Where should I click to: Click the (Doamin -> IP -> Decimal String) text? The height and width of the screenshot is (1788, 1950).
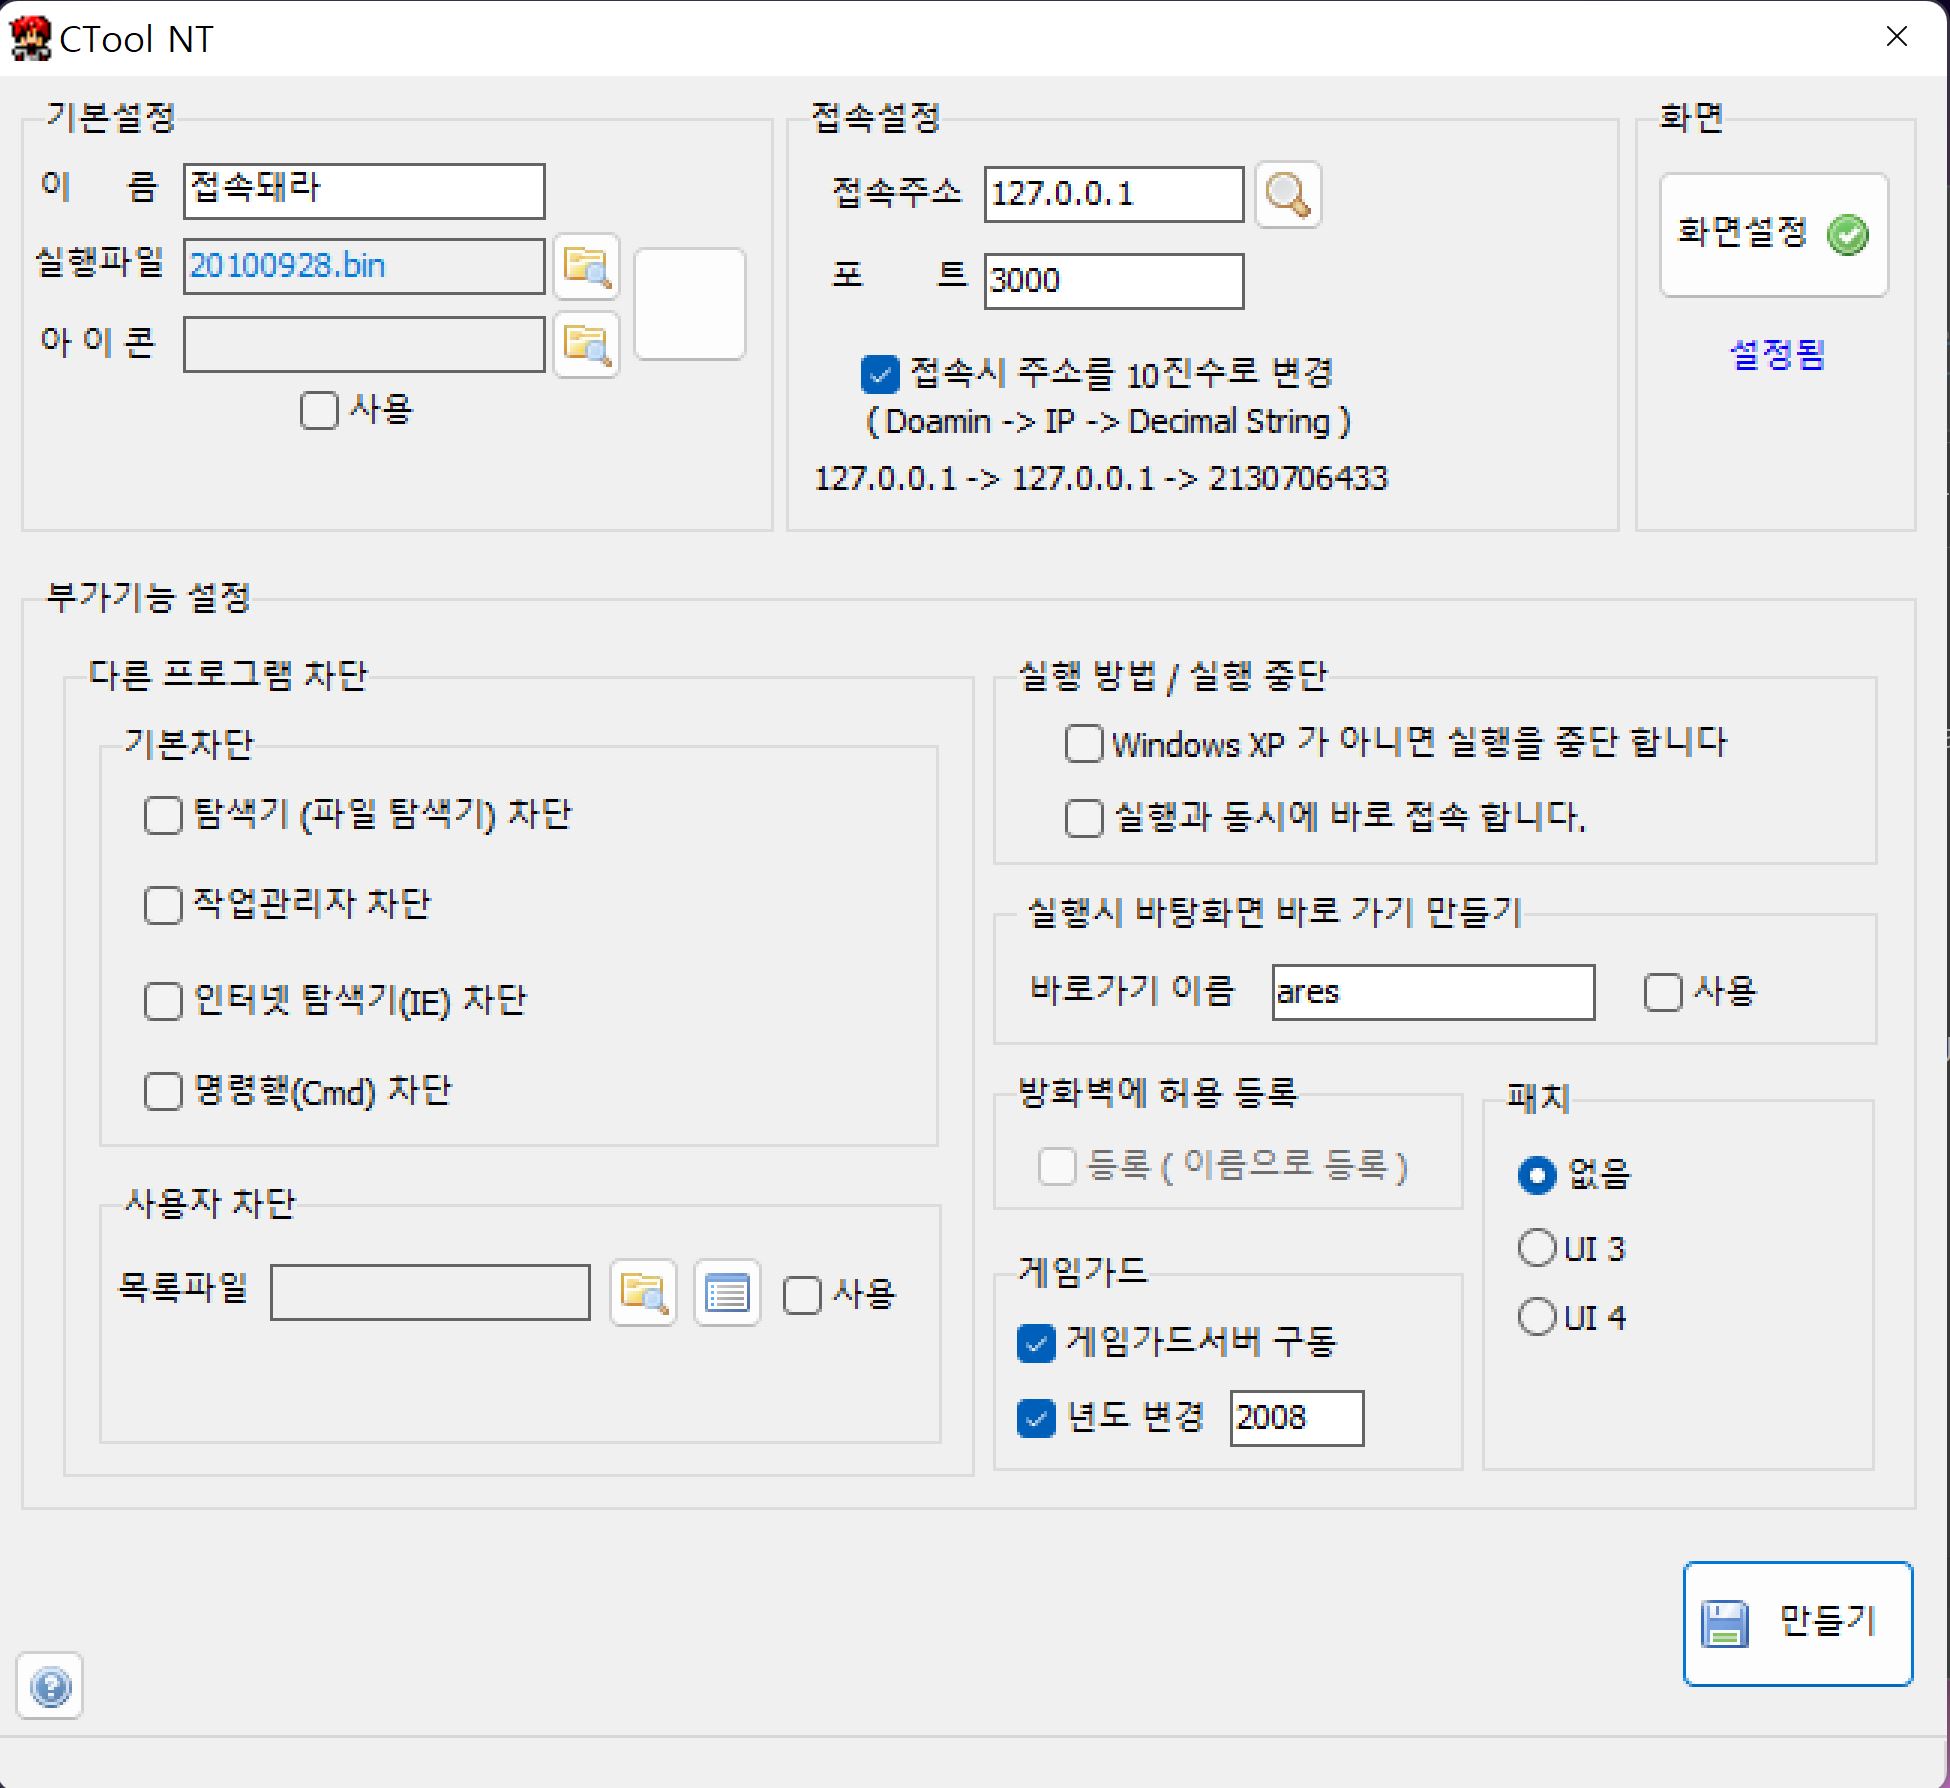pos(1108,422)
